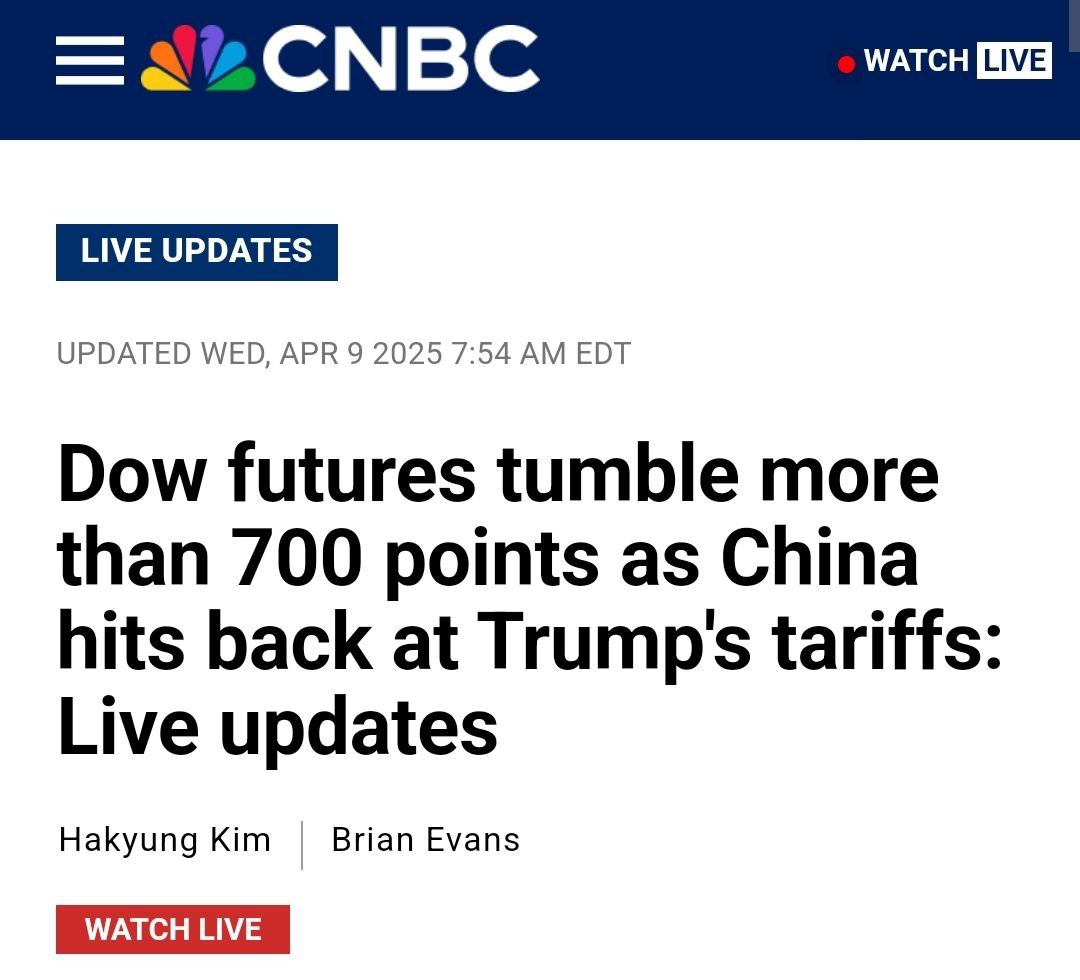Open the hamburger navigation menu
The width and height of the screenshot is (1080, 980).
(x=89, y=61)
